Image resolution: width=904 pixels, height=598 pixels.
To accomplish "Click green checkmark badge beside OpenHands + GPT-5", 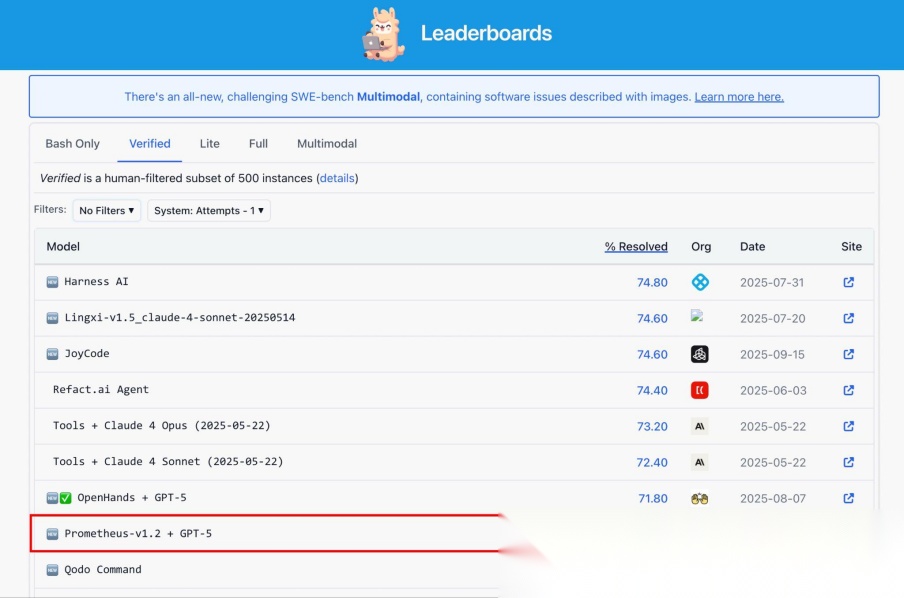I will [x=66, y=498].
